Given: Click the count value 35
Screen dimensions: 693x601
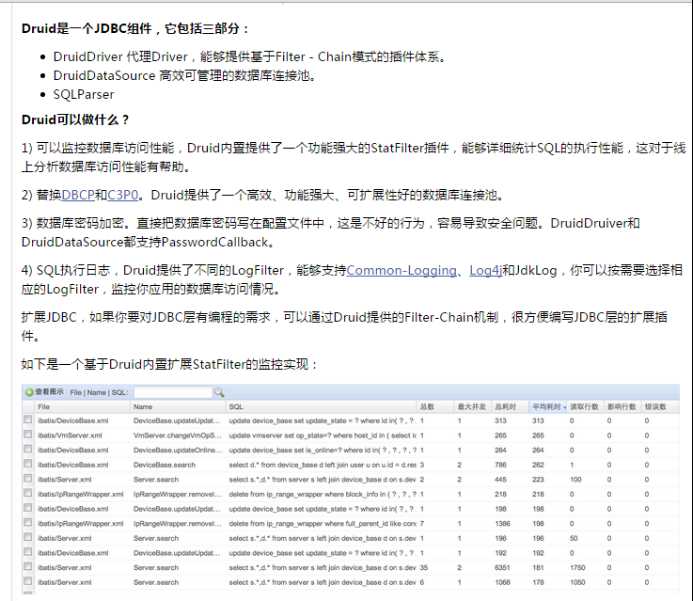Looking at the screenshot, I should click(x=423, y=567).
